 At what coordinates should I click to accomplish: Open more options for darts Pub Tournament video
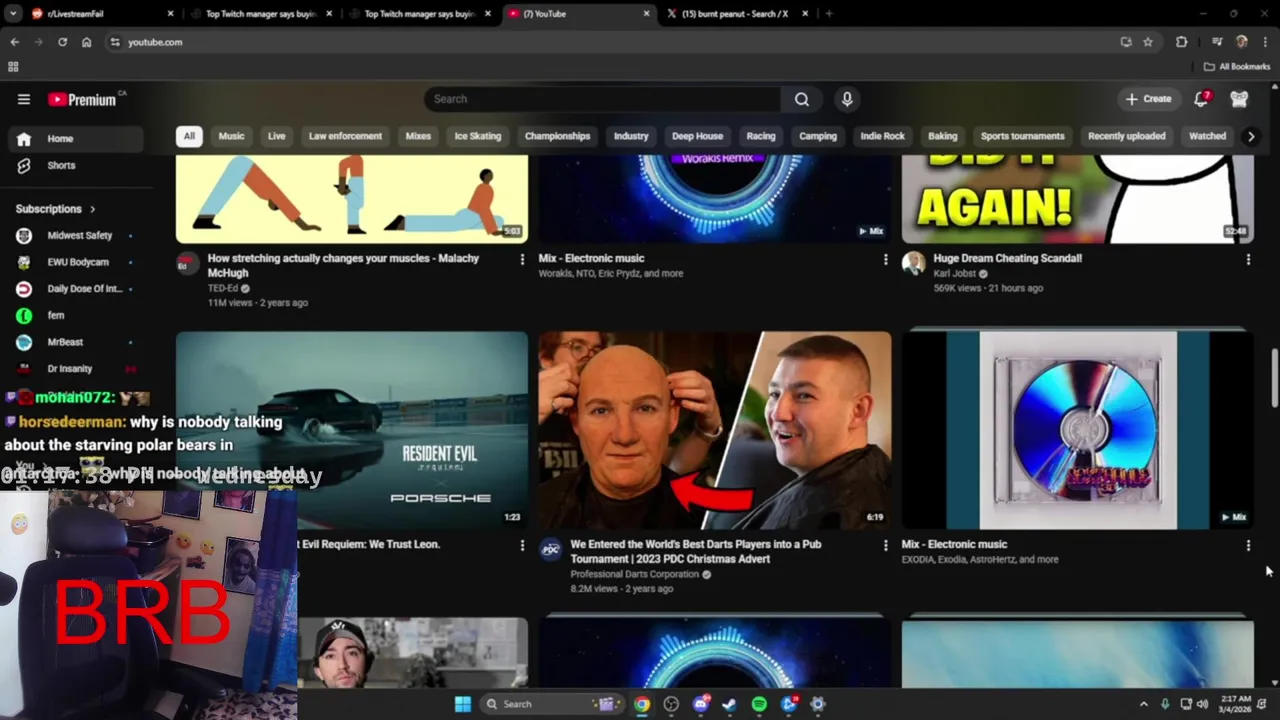(x=885, y=545)
